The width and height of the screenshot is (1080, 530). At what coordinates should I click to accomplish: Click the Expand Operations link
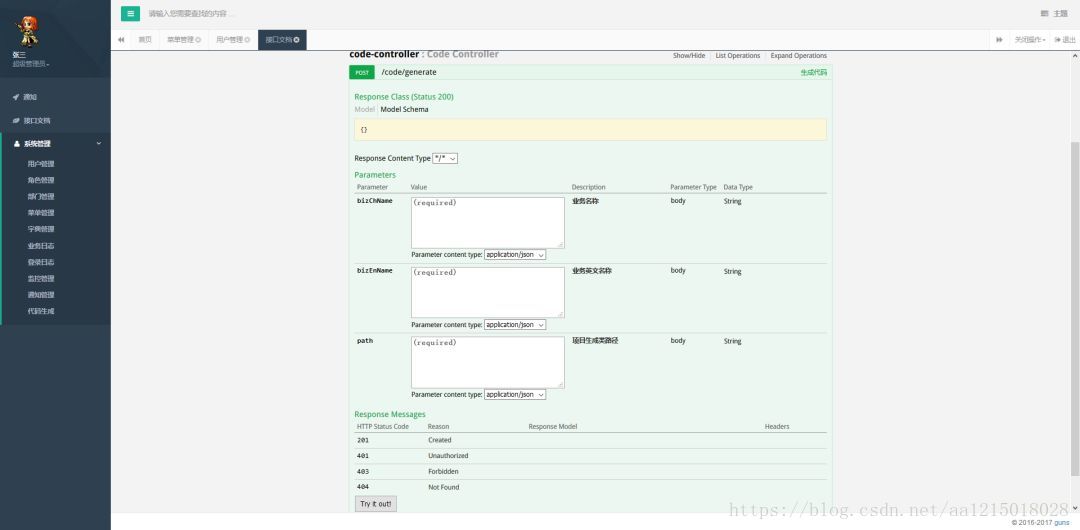click(x=799, y=56)
